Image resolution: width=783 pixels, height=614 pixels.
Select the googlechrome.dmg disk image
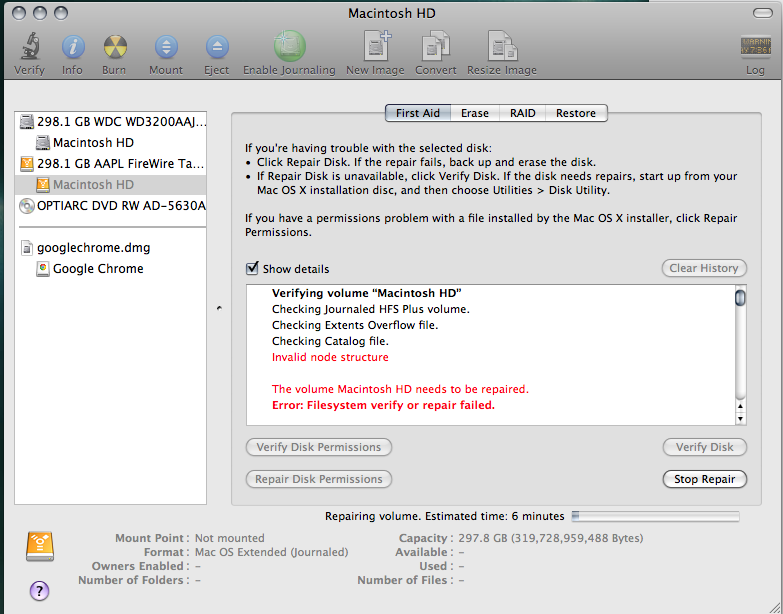tap(111, 247)
